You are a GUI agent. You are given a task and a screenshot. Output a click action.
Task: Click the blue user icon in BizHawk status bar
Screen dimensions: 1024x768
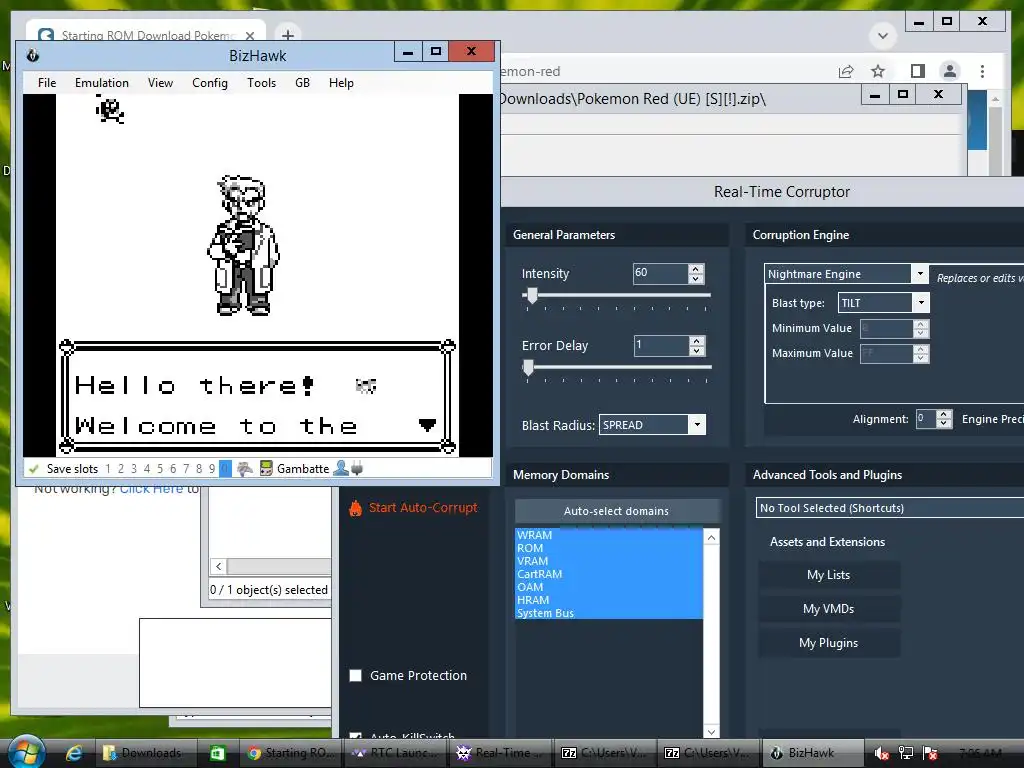coord(340,468)
